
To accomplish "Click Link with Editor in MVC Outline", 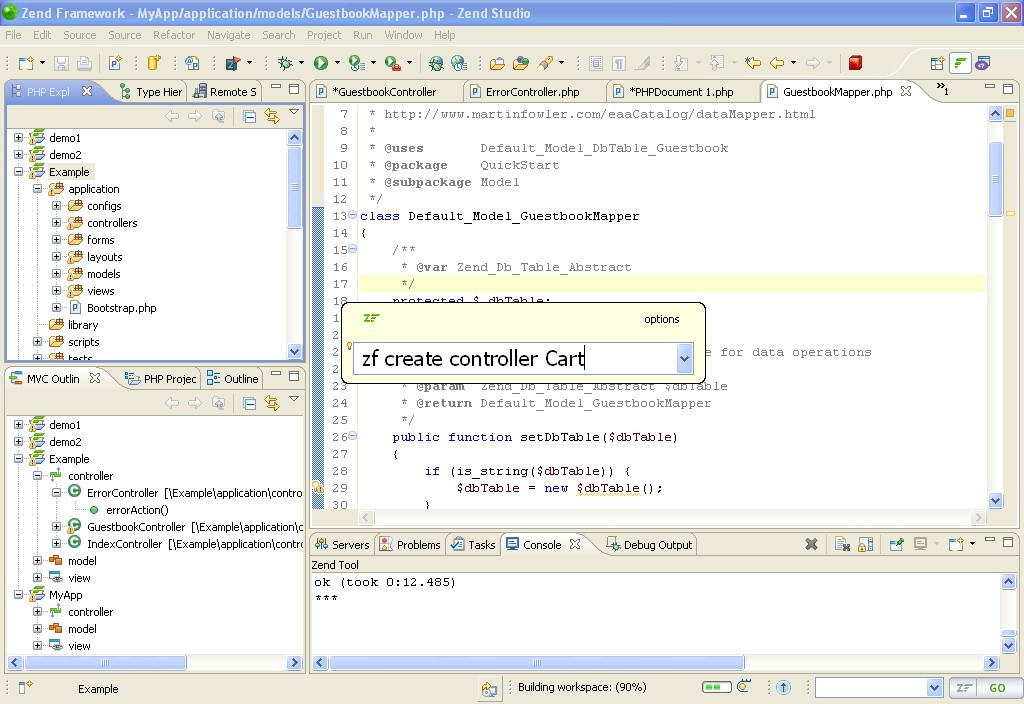I will 272,404.
